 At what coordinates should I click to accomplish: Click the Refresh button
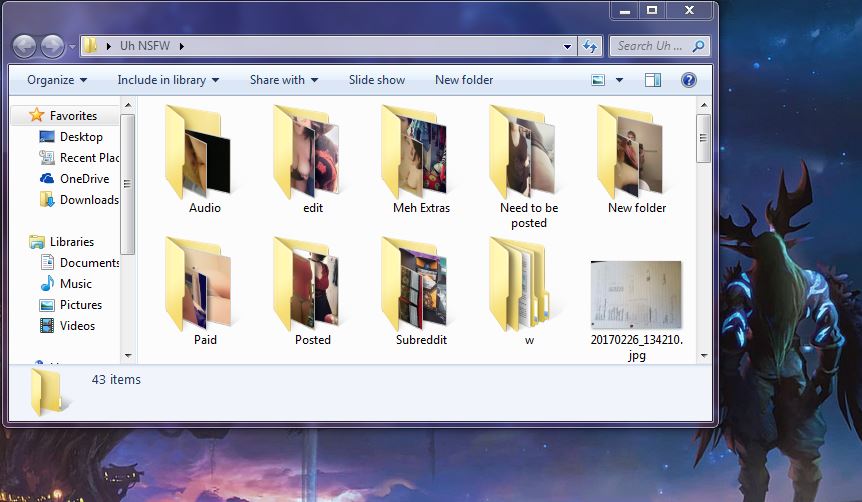point(590,46)
